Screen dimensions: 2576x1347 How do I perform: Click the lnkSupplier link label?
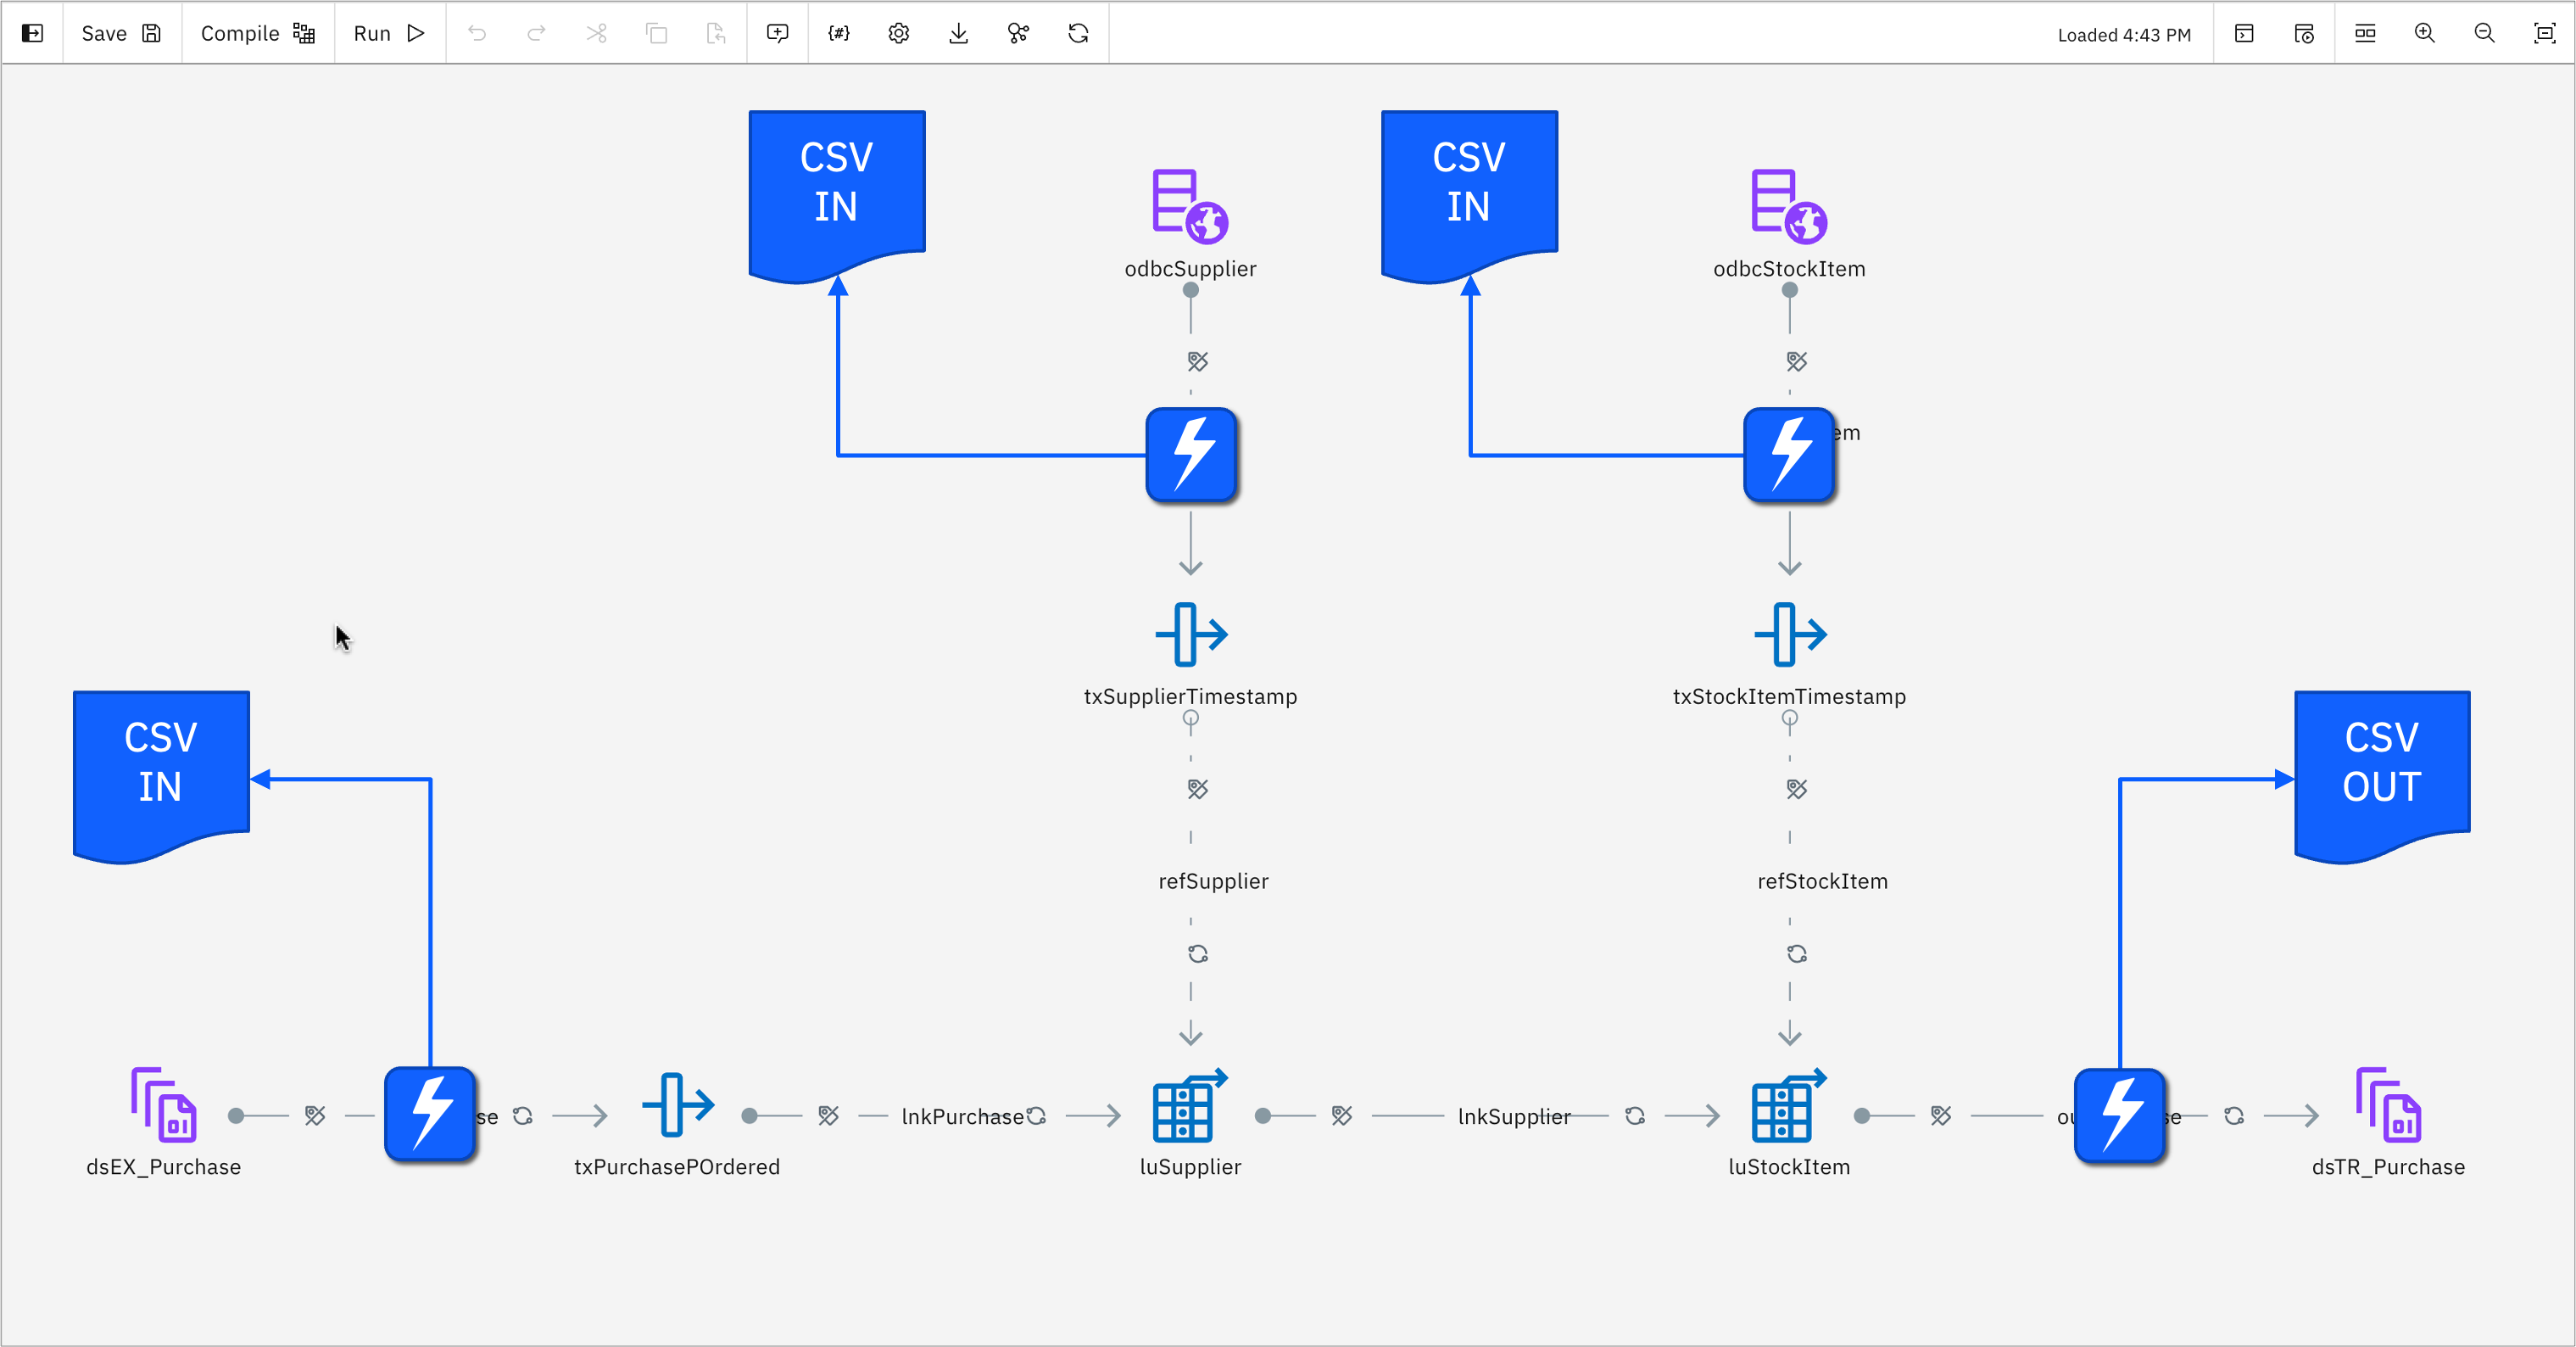(x=1513, y=1116)
